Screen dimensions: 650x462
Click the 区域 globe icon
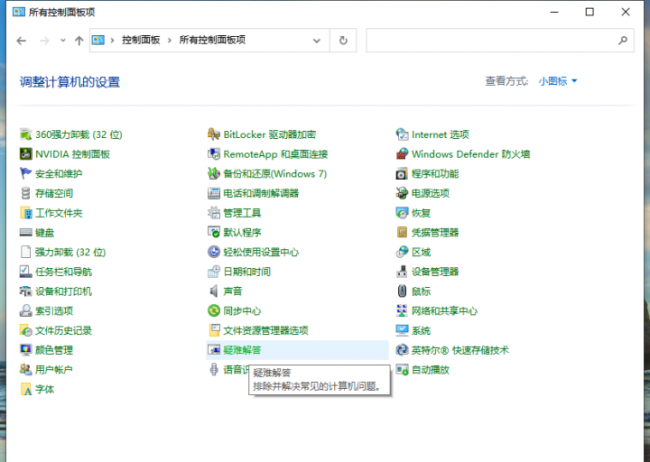point(402,252)
